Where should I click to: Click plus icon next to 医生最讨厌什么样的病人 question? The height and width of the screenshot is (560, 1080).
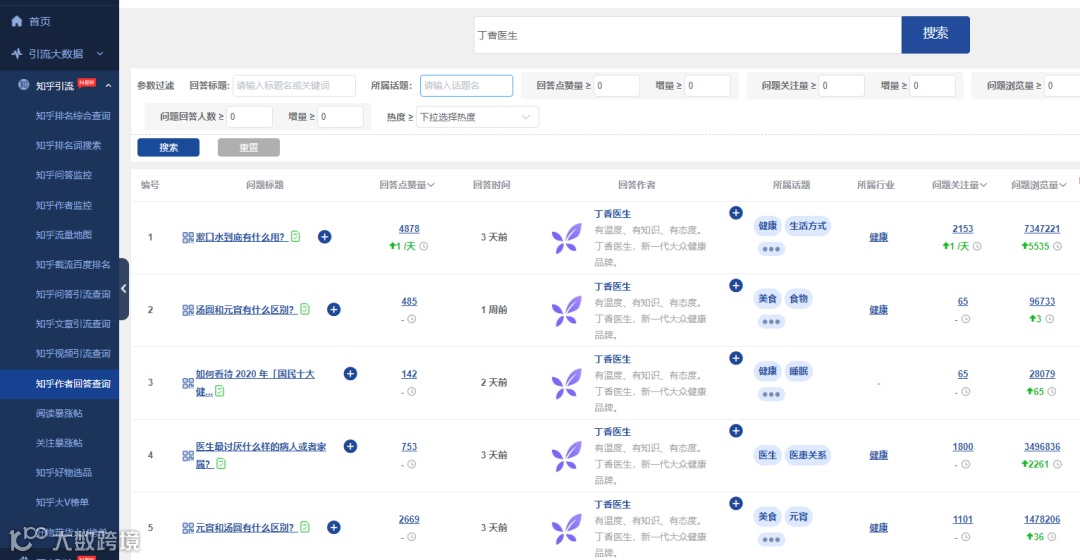(350, 446)
